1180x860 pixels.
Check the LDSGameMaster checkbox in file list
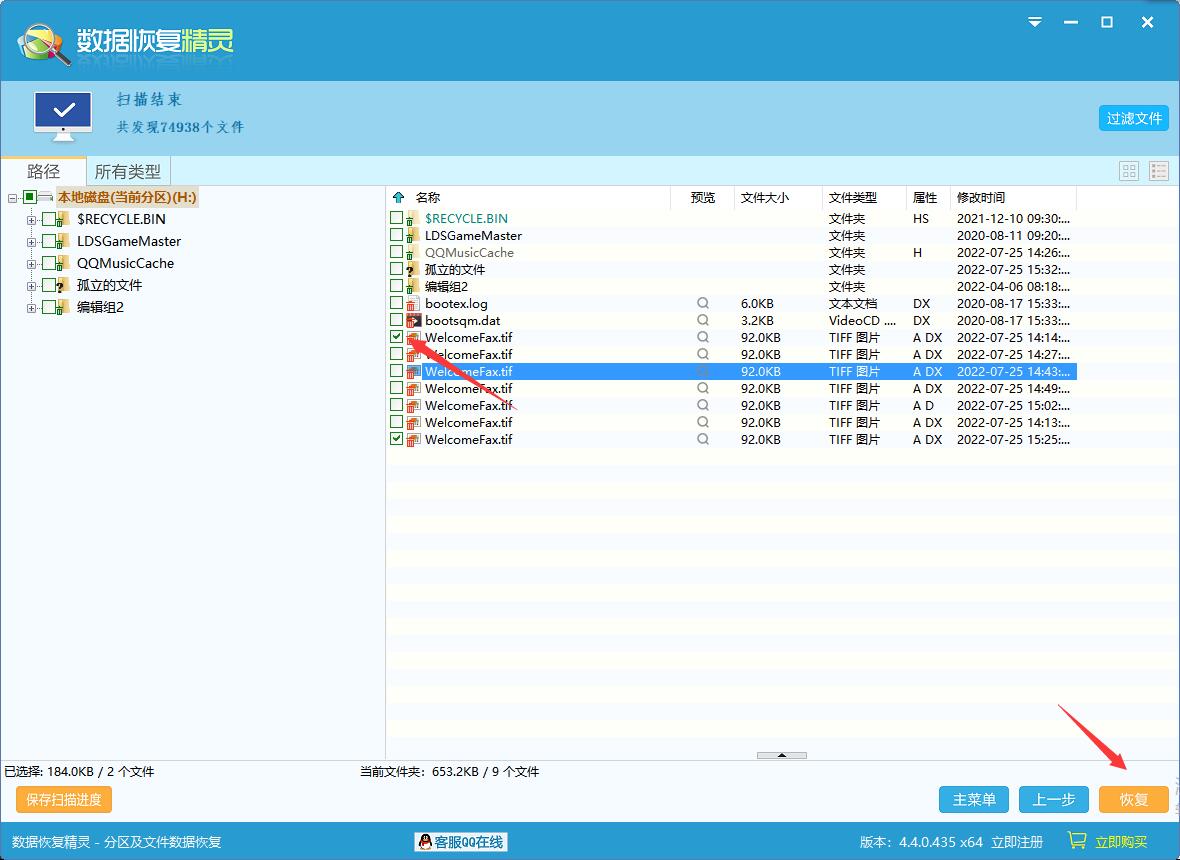click(397, 235)
